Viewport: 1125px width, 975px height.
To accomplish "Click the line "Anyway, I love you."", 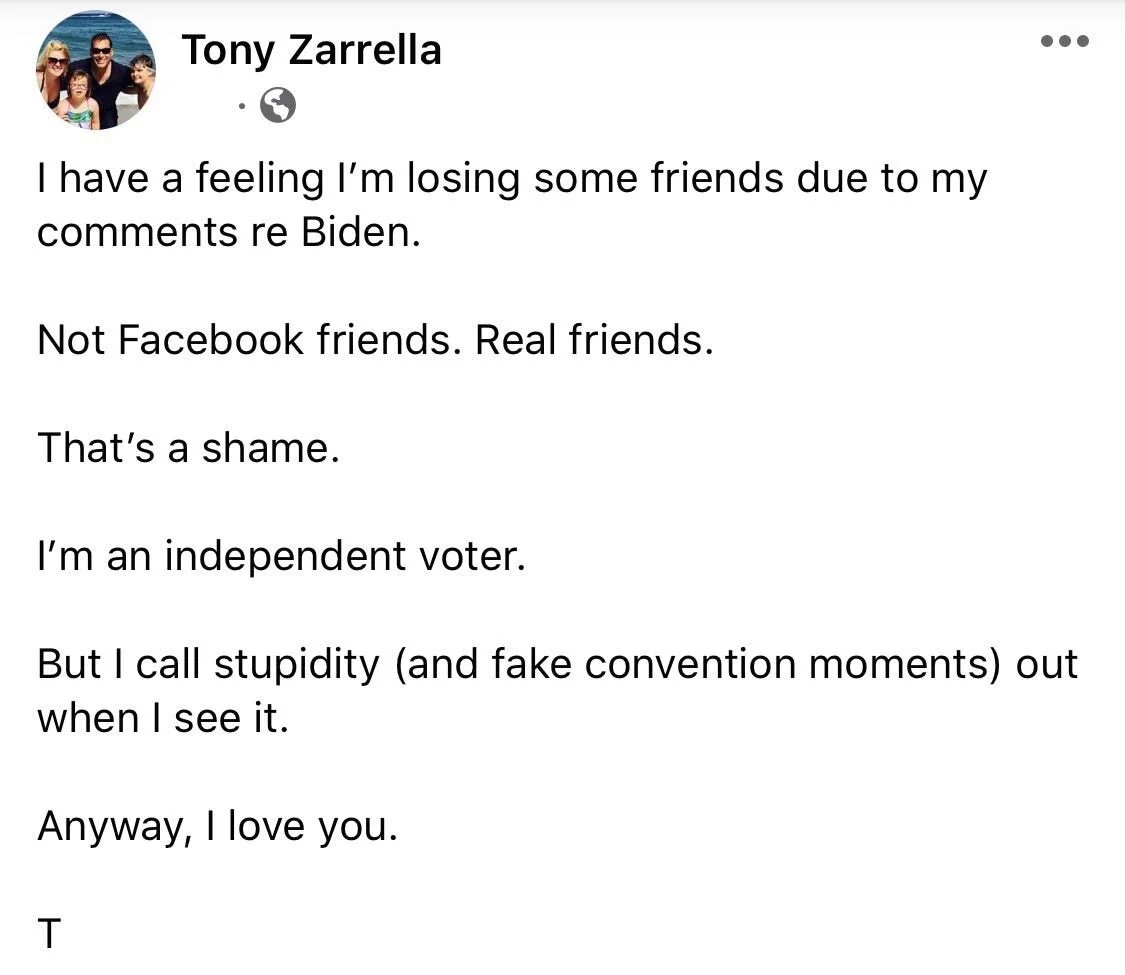I will [217, 826].
